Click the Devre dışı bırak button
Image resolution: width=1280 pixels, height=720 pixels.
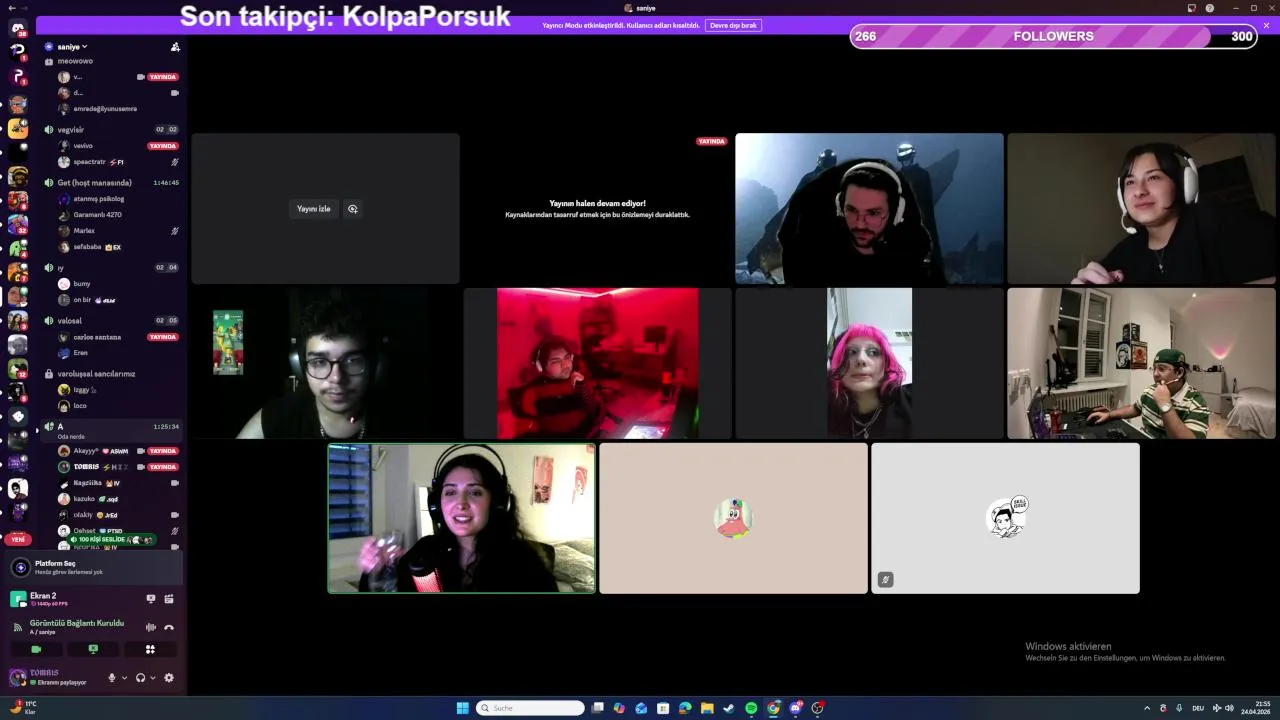(733, 25)
